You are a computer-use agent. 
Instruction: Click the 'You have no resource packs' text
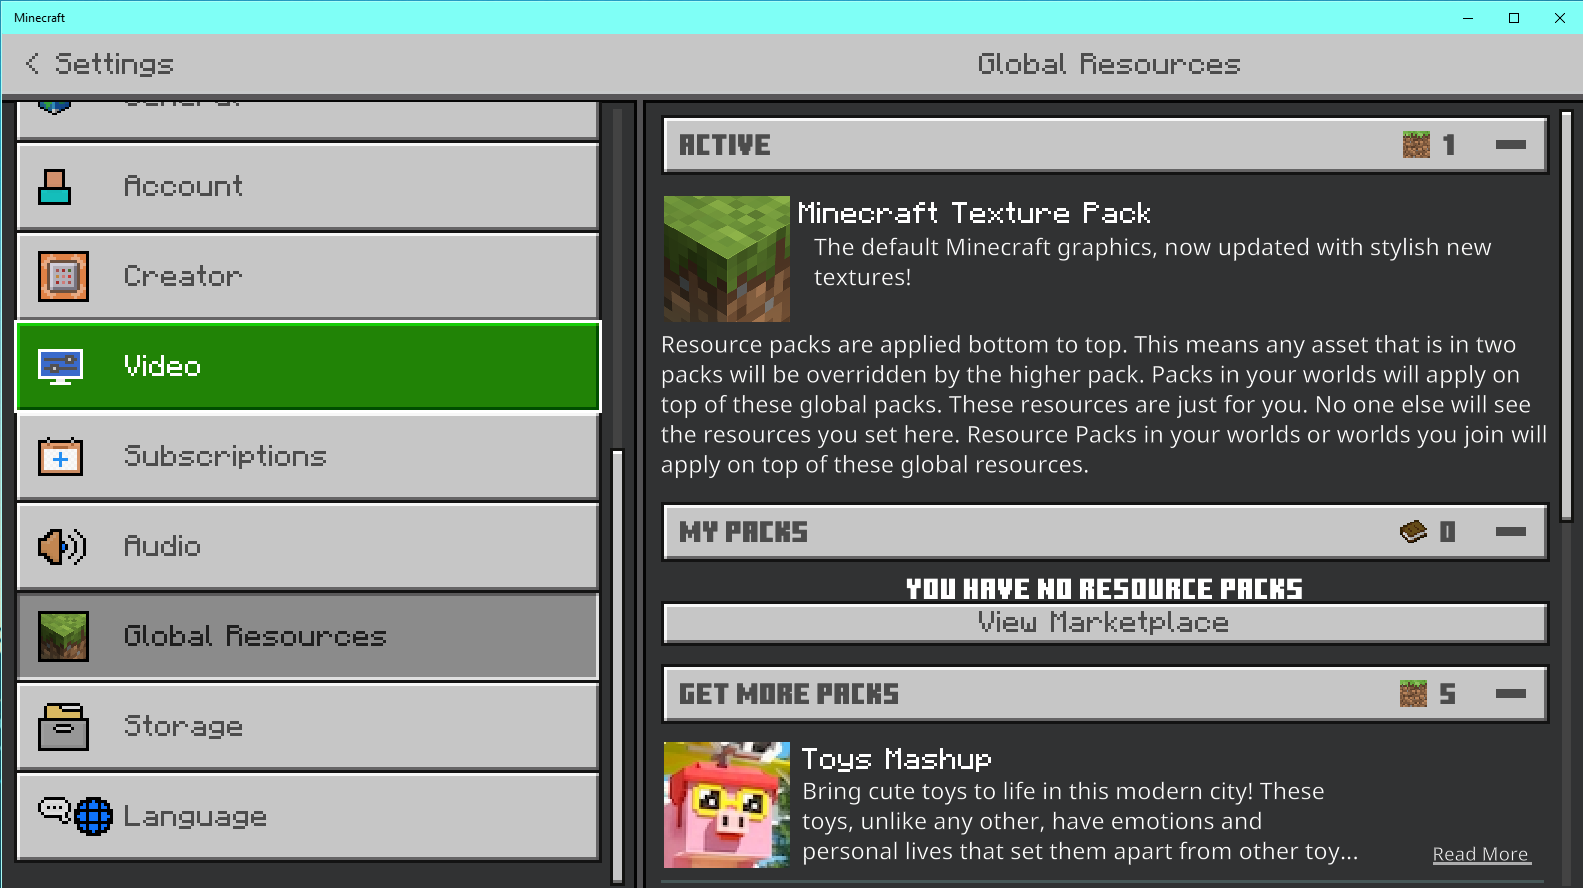coord(1105,589)
